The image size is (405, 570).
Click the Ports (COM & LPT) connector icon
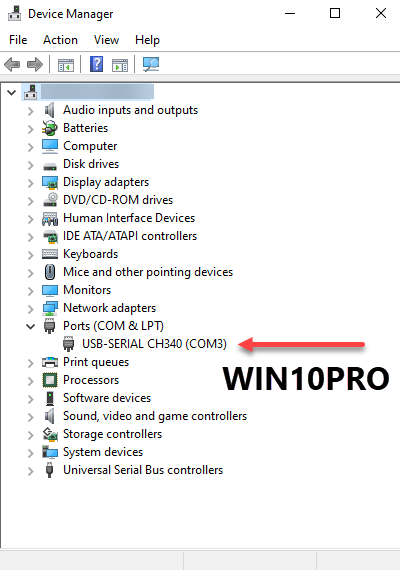[49, 326]
